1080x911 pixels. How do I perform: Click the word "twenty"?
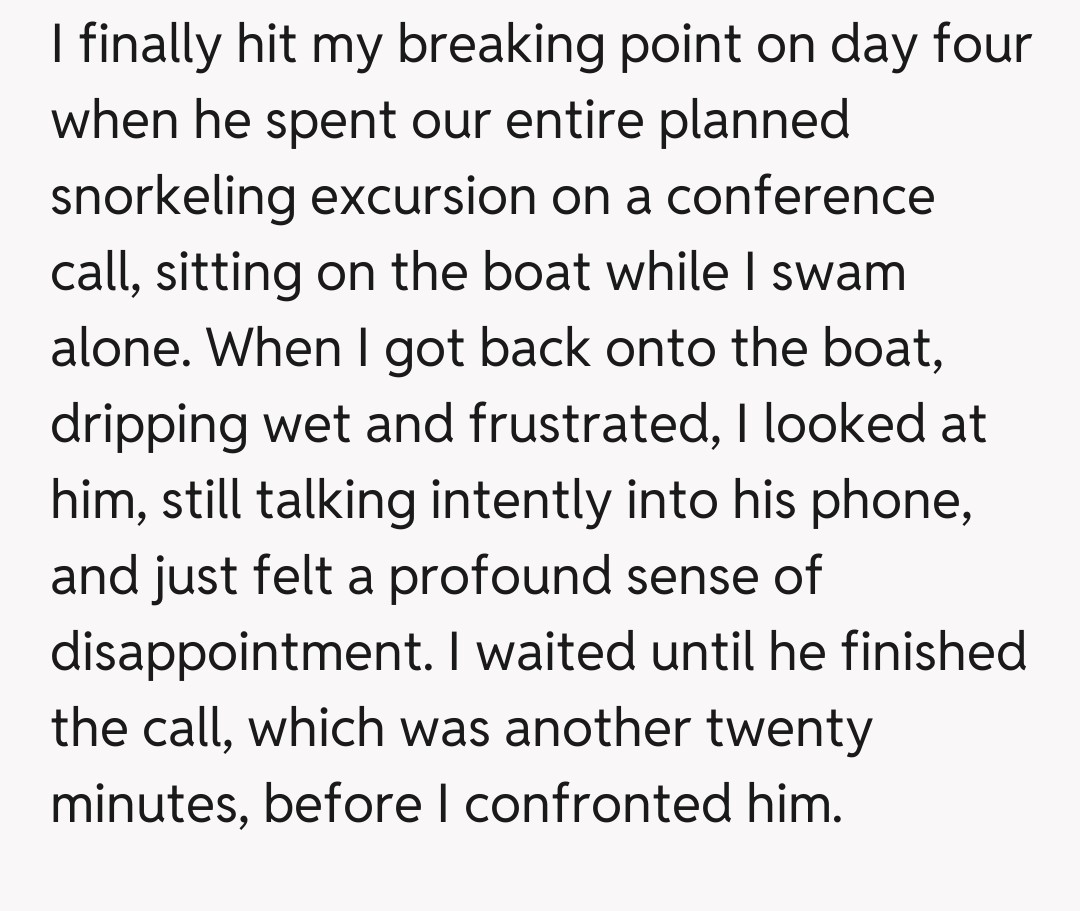(x=790, y=729)
